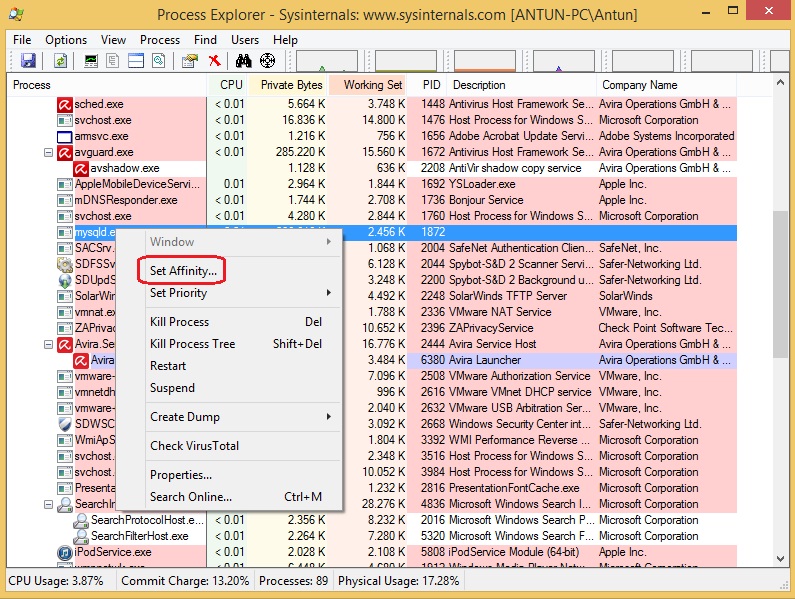Click the vertical scrollbar thumb
The height and width of the screenshot is (599, 795).
tap(780, 284)
